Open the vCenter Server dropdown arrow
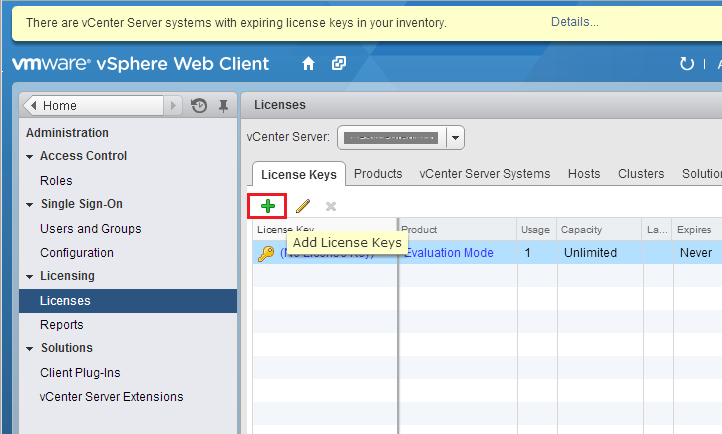 coord(455,138)
